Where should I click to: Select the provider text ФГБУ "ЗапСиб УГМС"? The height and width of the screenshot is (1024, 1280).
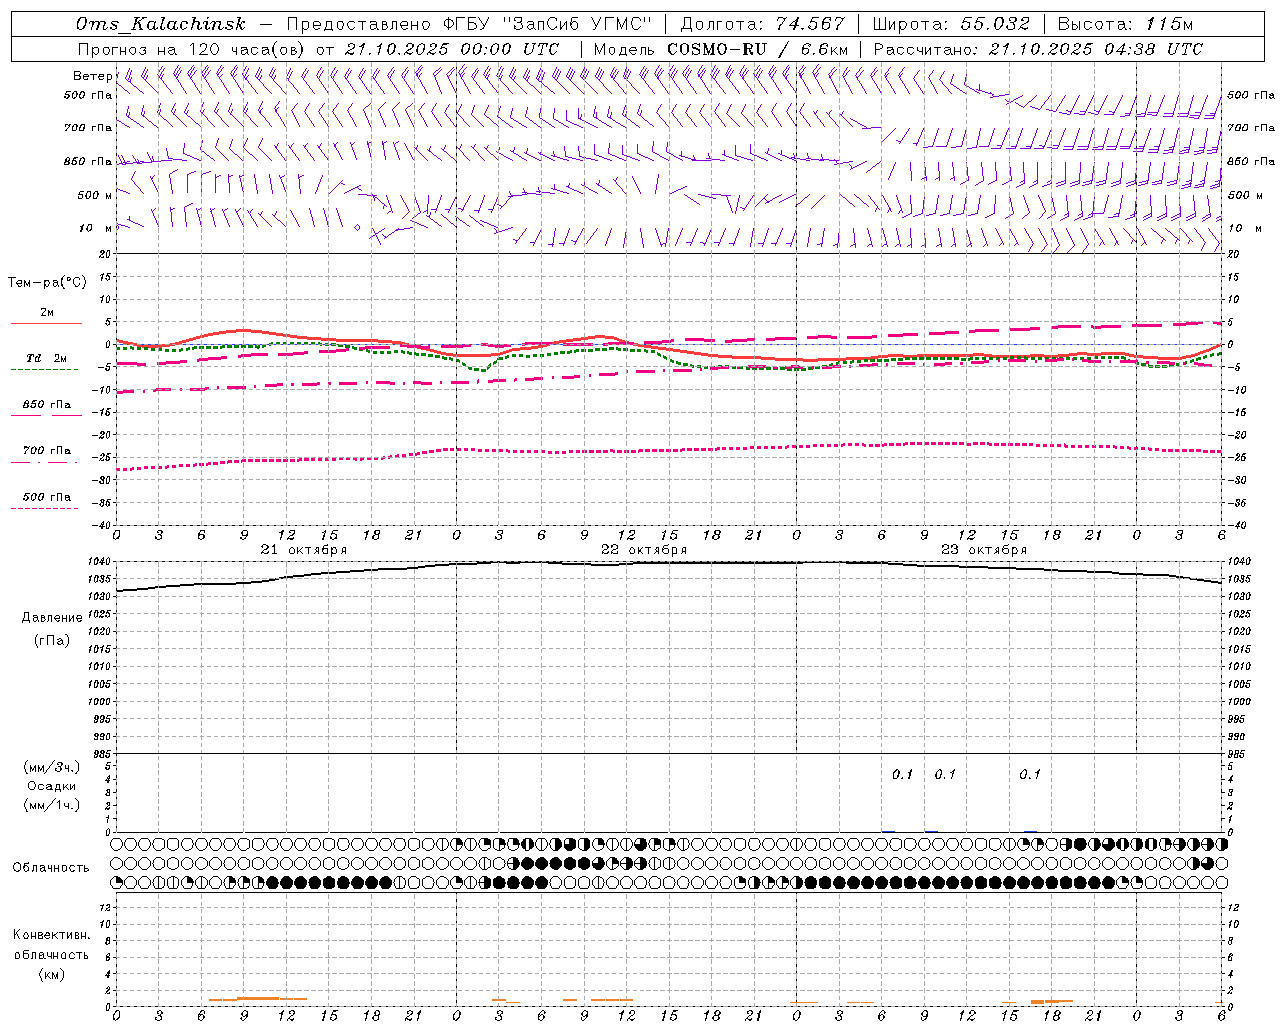548,24
